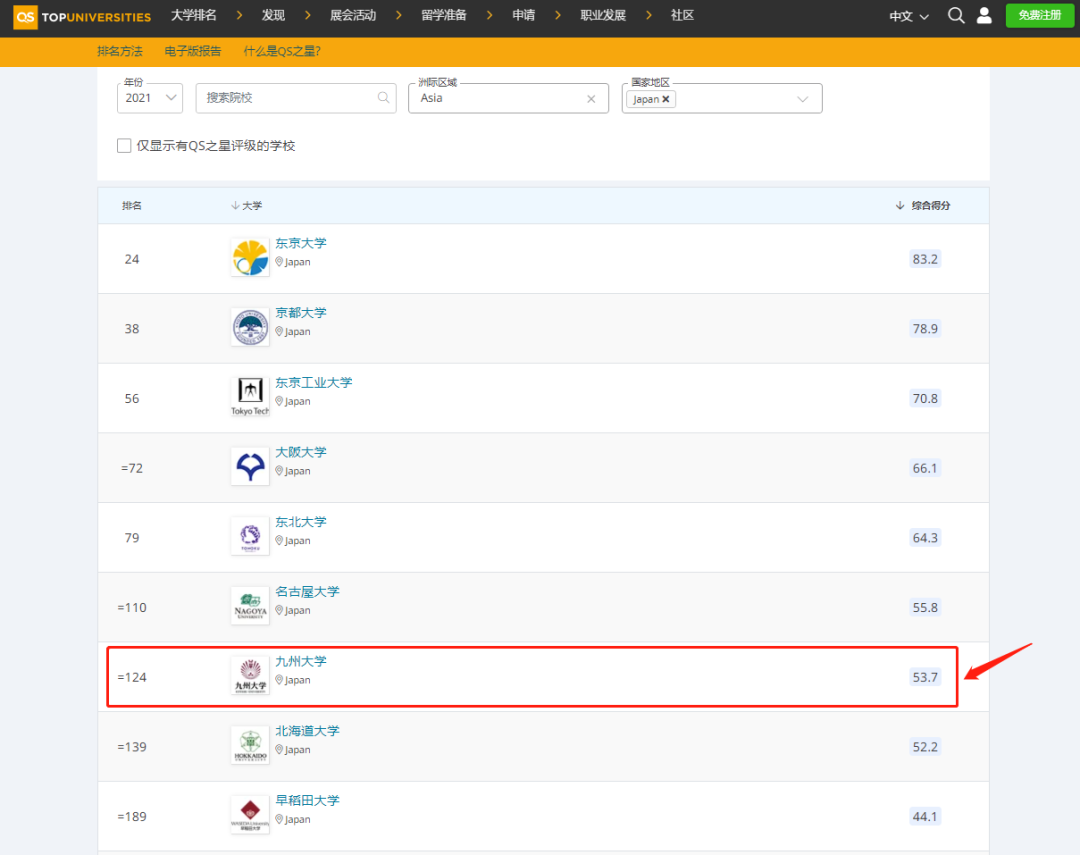This screenshot has height=855, width=1080.
Task: Click the Osaka University logo
Action: click(250, 466)
